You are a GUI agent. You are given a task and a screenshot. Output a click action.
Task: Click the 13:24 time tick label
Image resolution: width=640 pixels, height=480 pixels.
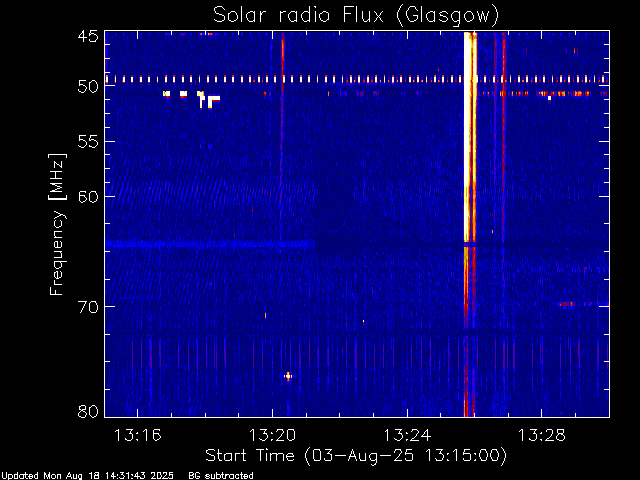coord(407,435)
